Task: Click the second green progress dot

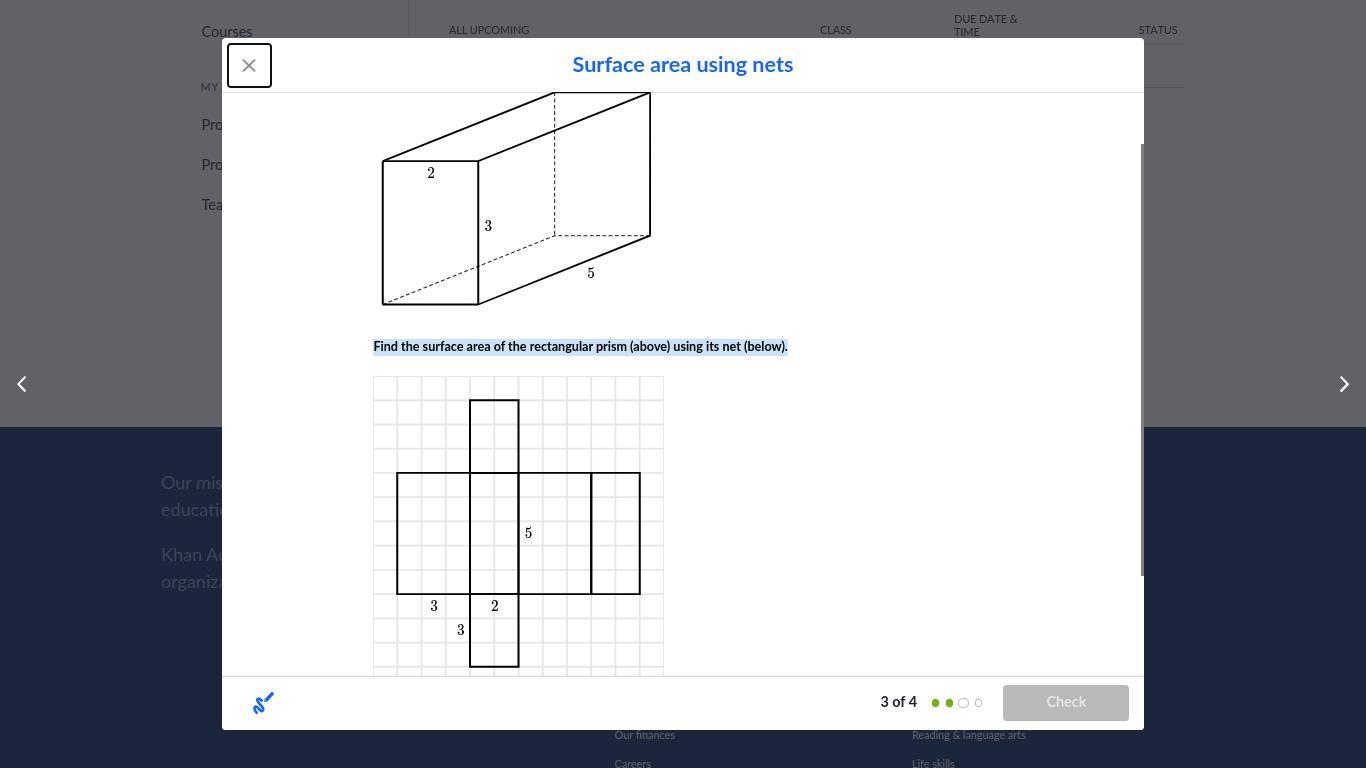Action: [x=949, y=703]
